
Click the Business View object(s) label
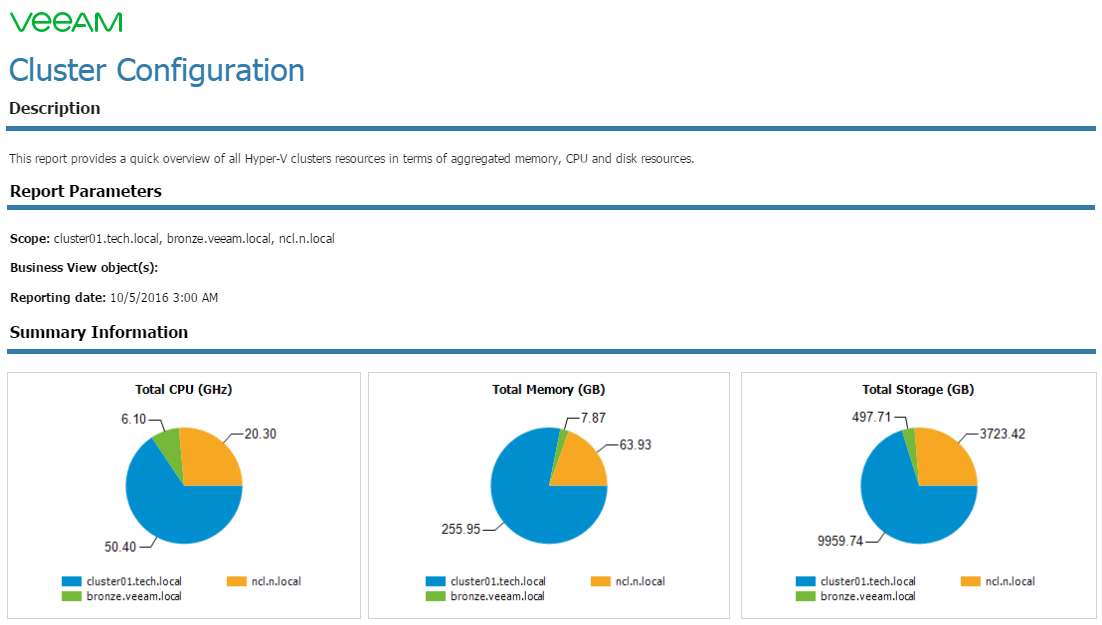tap(84, 268)
